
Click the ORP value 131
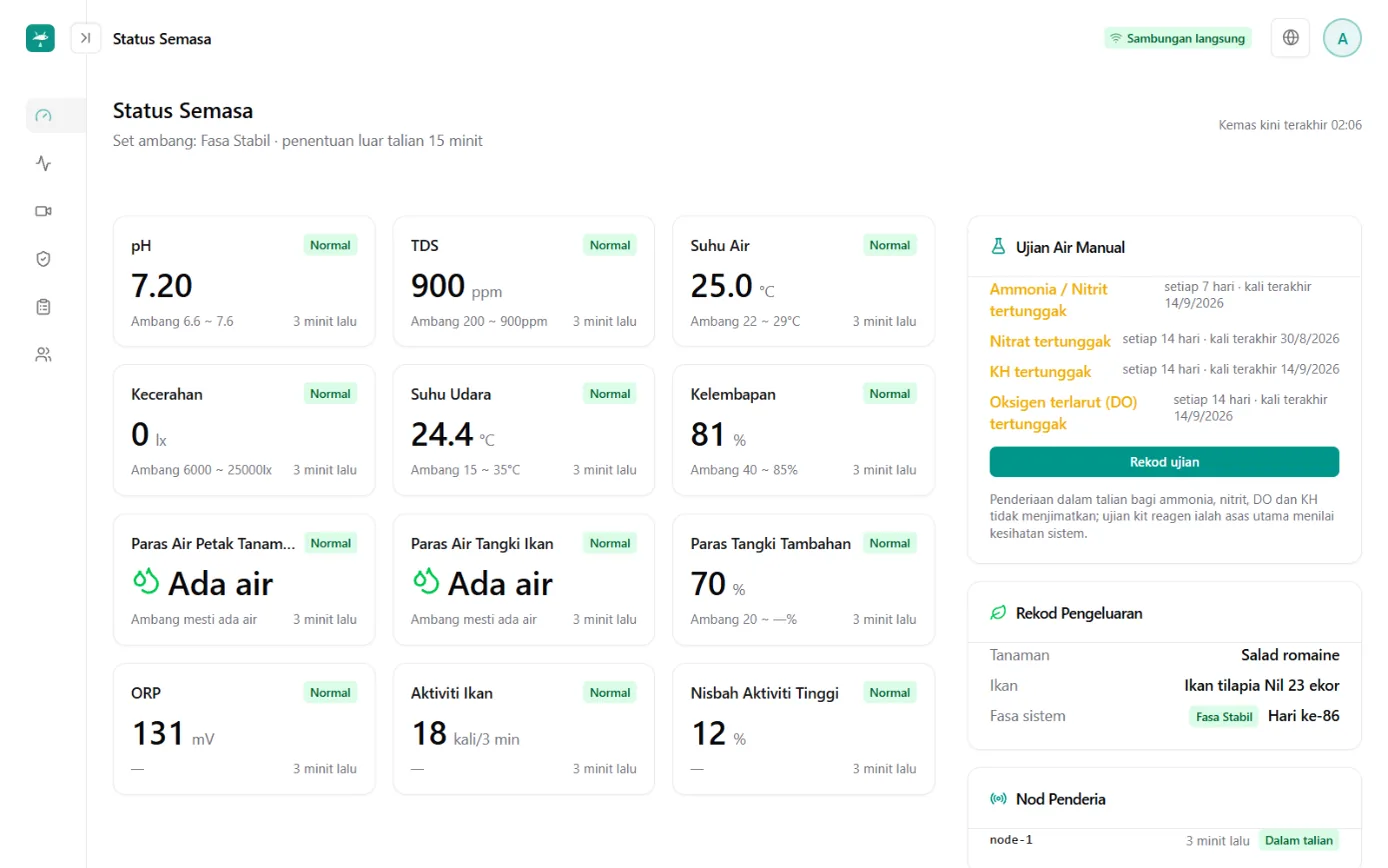point(158,734)
